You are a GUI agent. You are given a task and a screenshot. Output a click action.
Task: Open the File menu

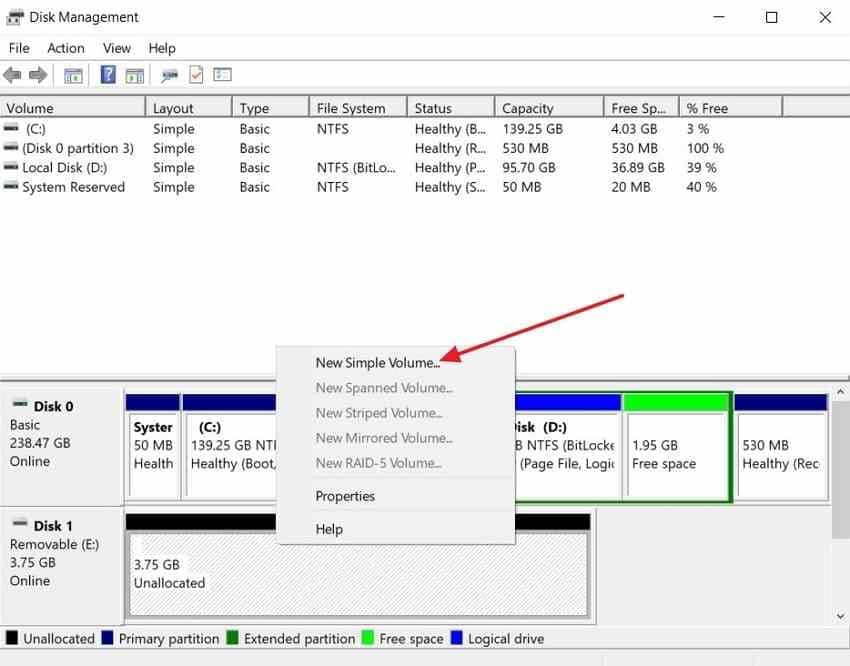click(x=19, y=48)
